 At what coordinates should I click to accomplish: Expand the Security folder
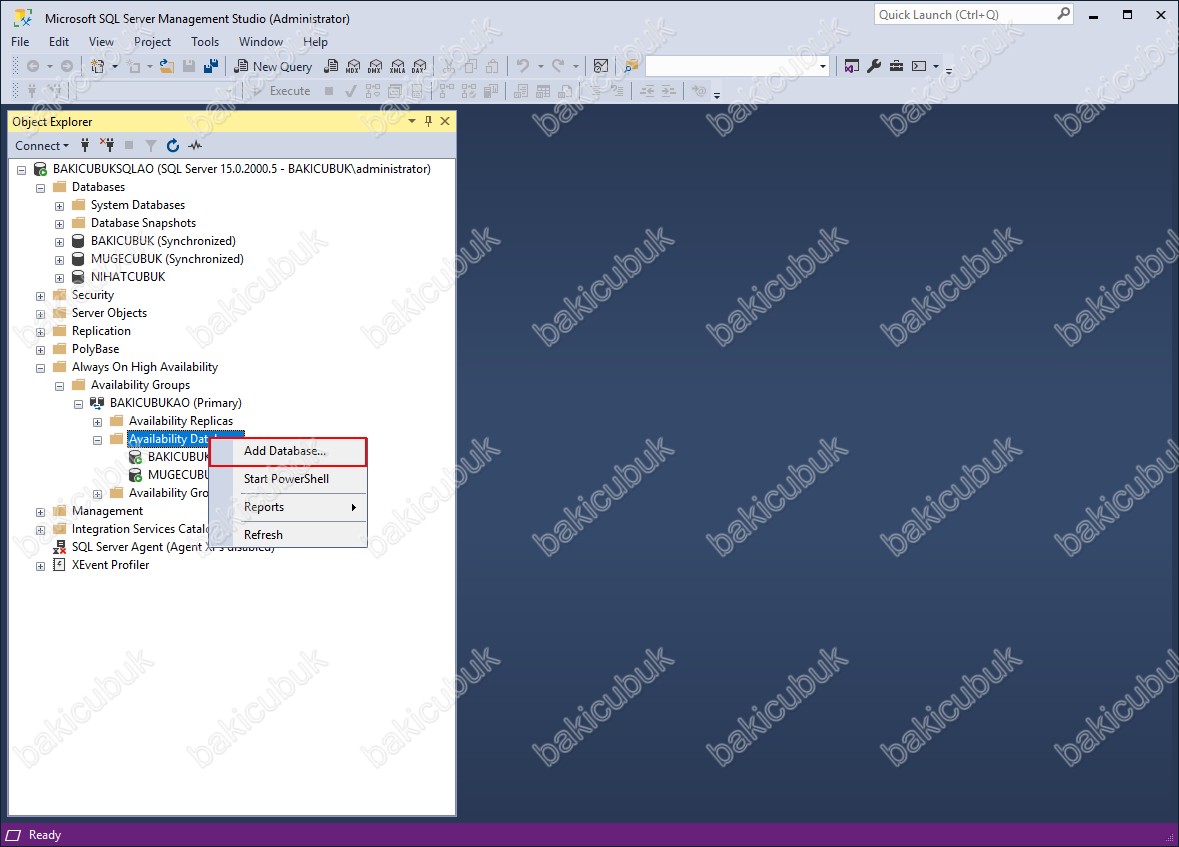41,296
